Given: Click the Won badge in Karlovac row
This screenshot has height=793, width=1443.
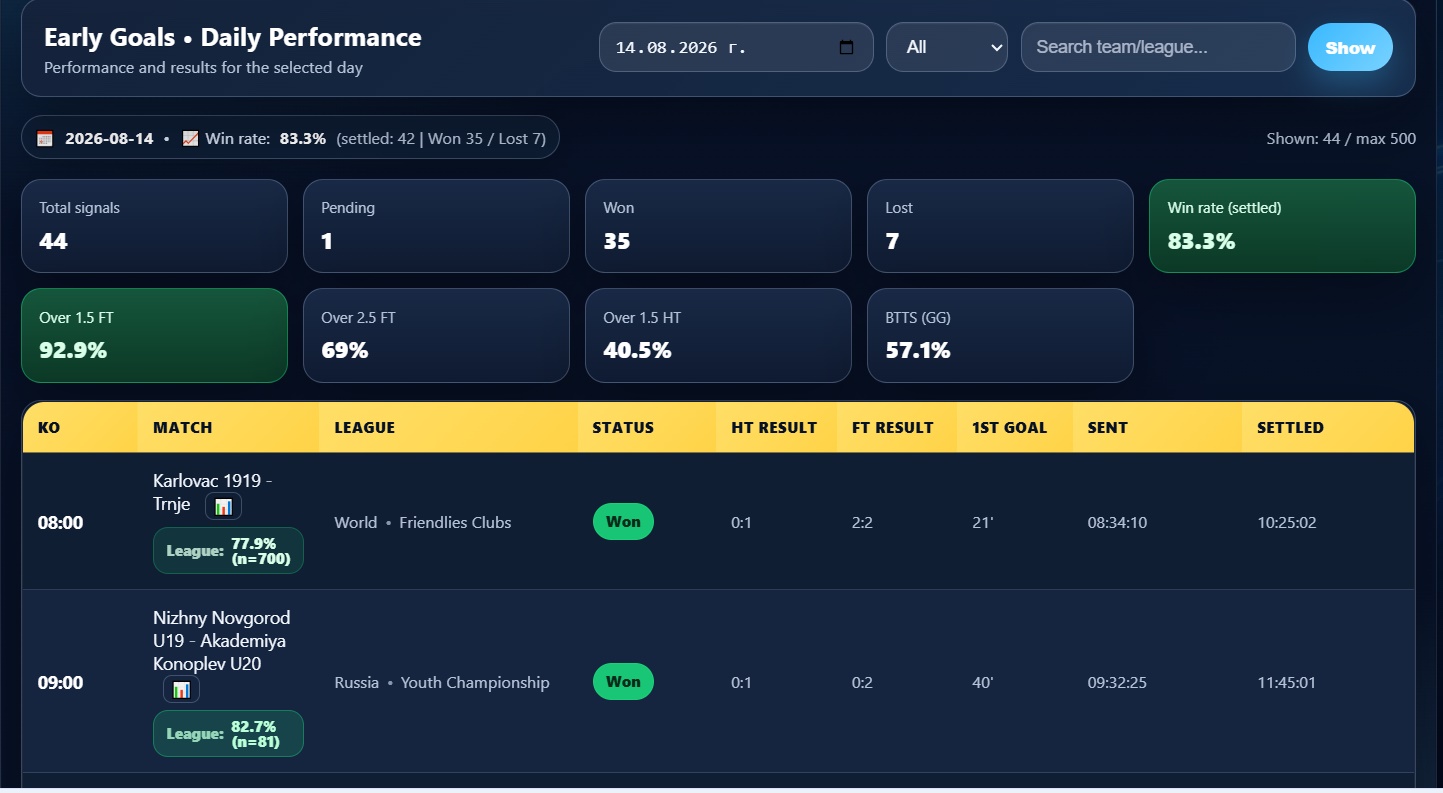Looking at the screenshot, I should [x=623, y=521].
